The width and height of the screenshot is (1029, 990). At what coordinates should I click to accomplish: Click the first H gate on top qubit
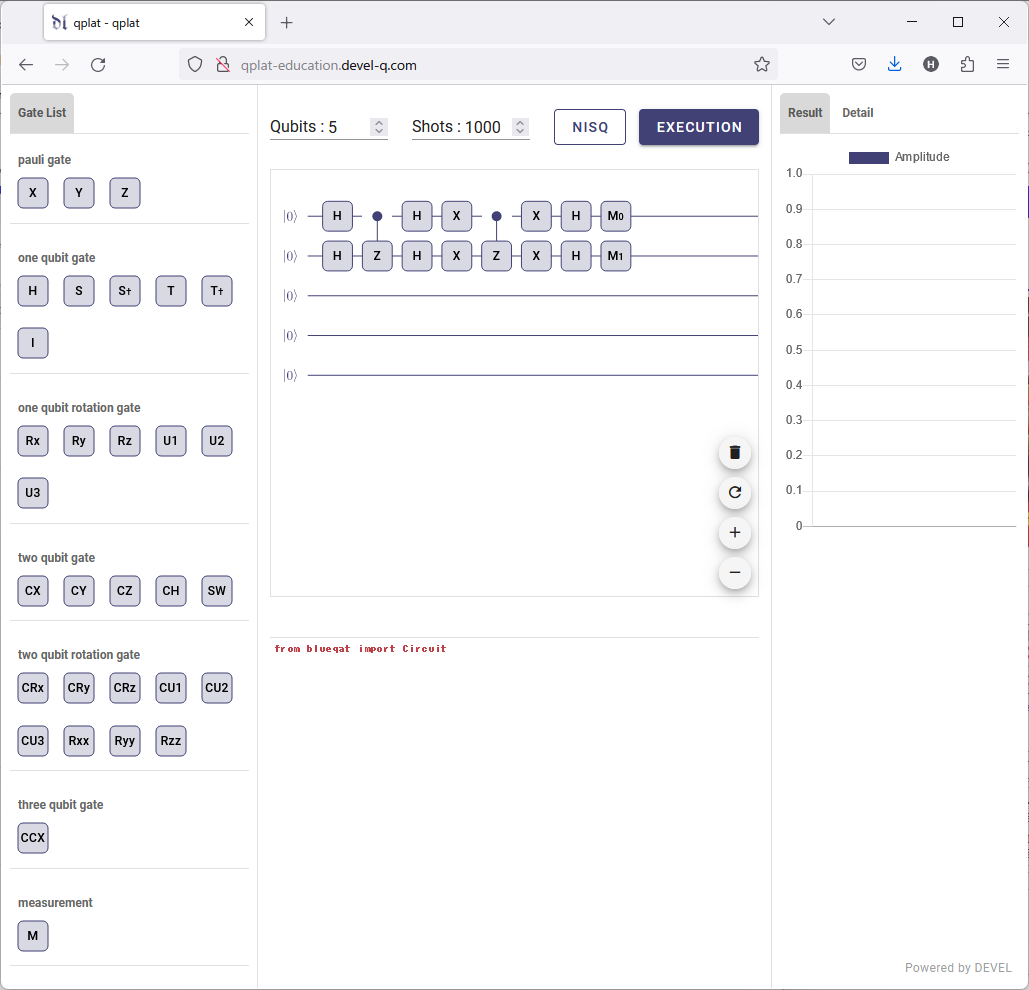click(x=337, y=216)
